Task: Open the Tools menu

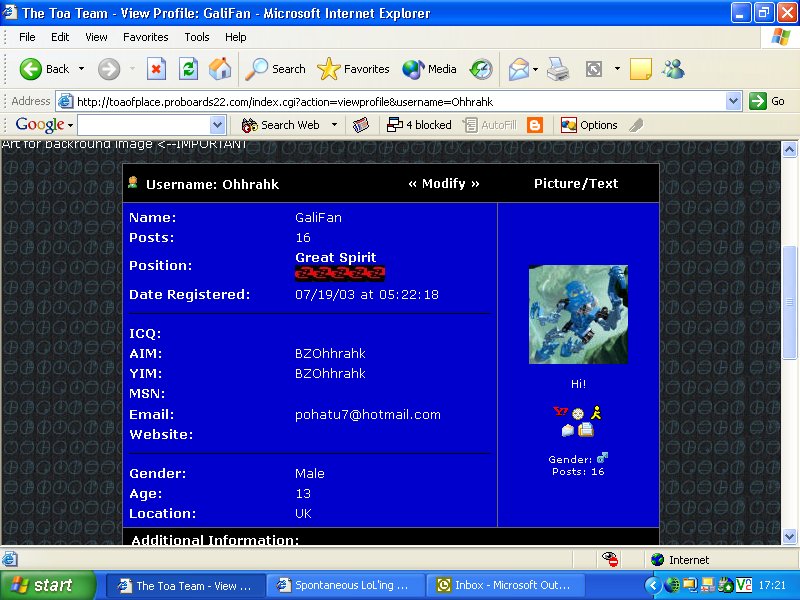Action: tap(197, 37)
